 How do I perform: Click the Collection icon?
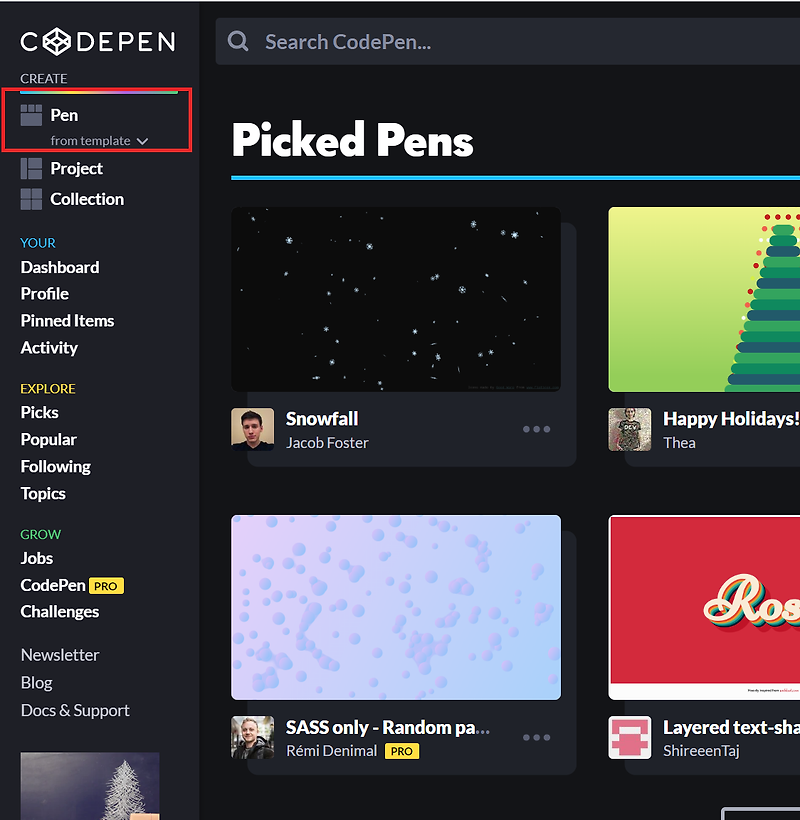tap(30, 198)
